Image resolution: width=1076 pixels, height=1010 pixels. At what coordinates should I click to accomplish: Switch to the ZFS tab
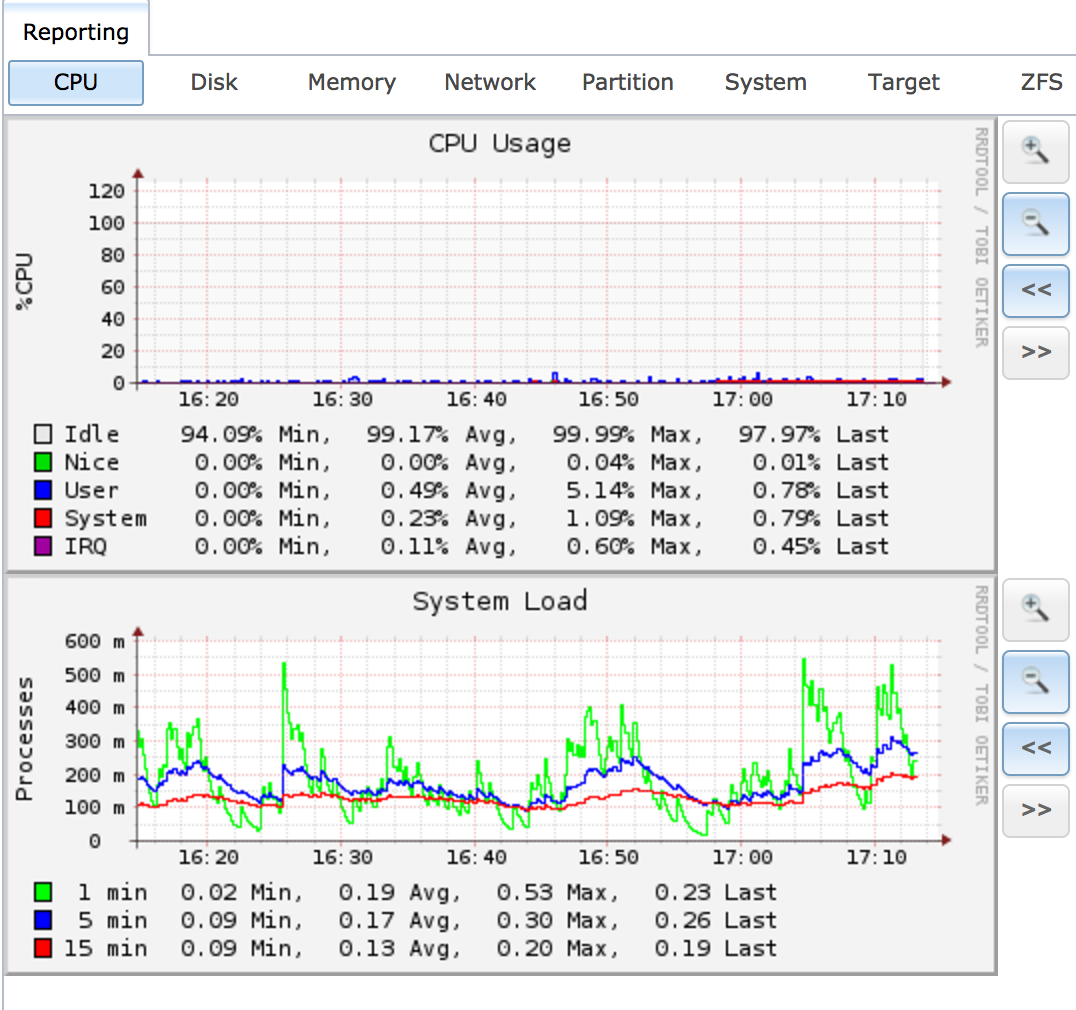[1041, 82]
